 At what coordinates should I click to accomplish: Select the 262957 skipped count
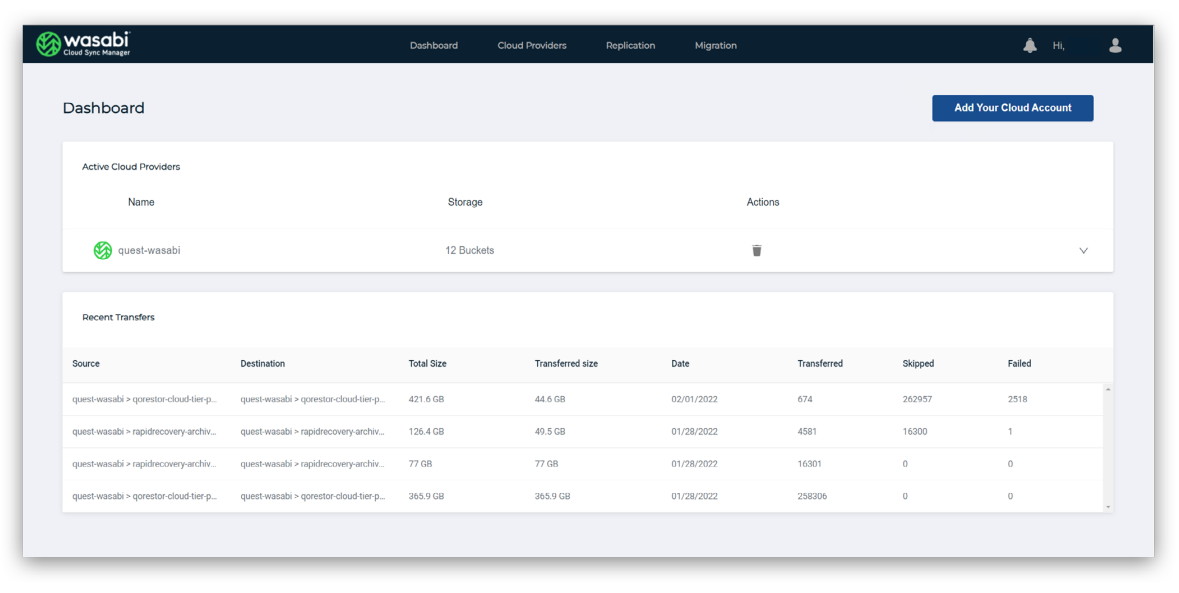coord(917,399)
